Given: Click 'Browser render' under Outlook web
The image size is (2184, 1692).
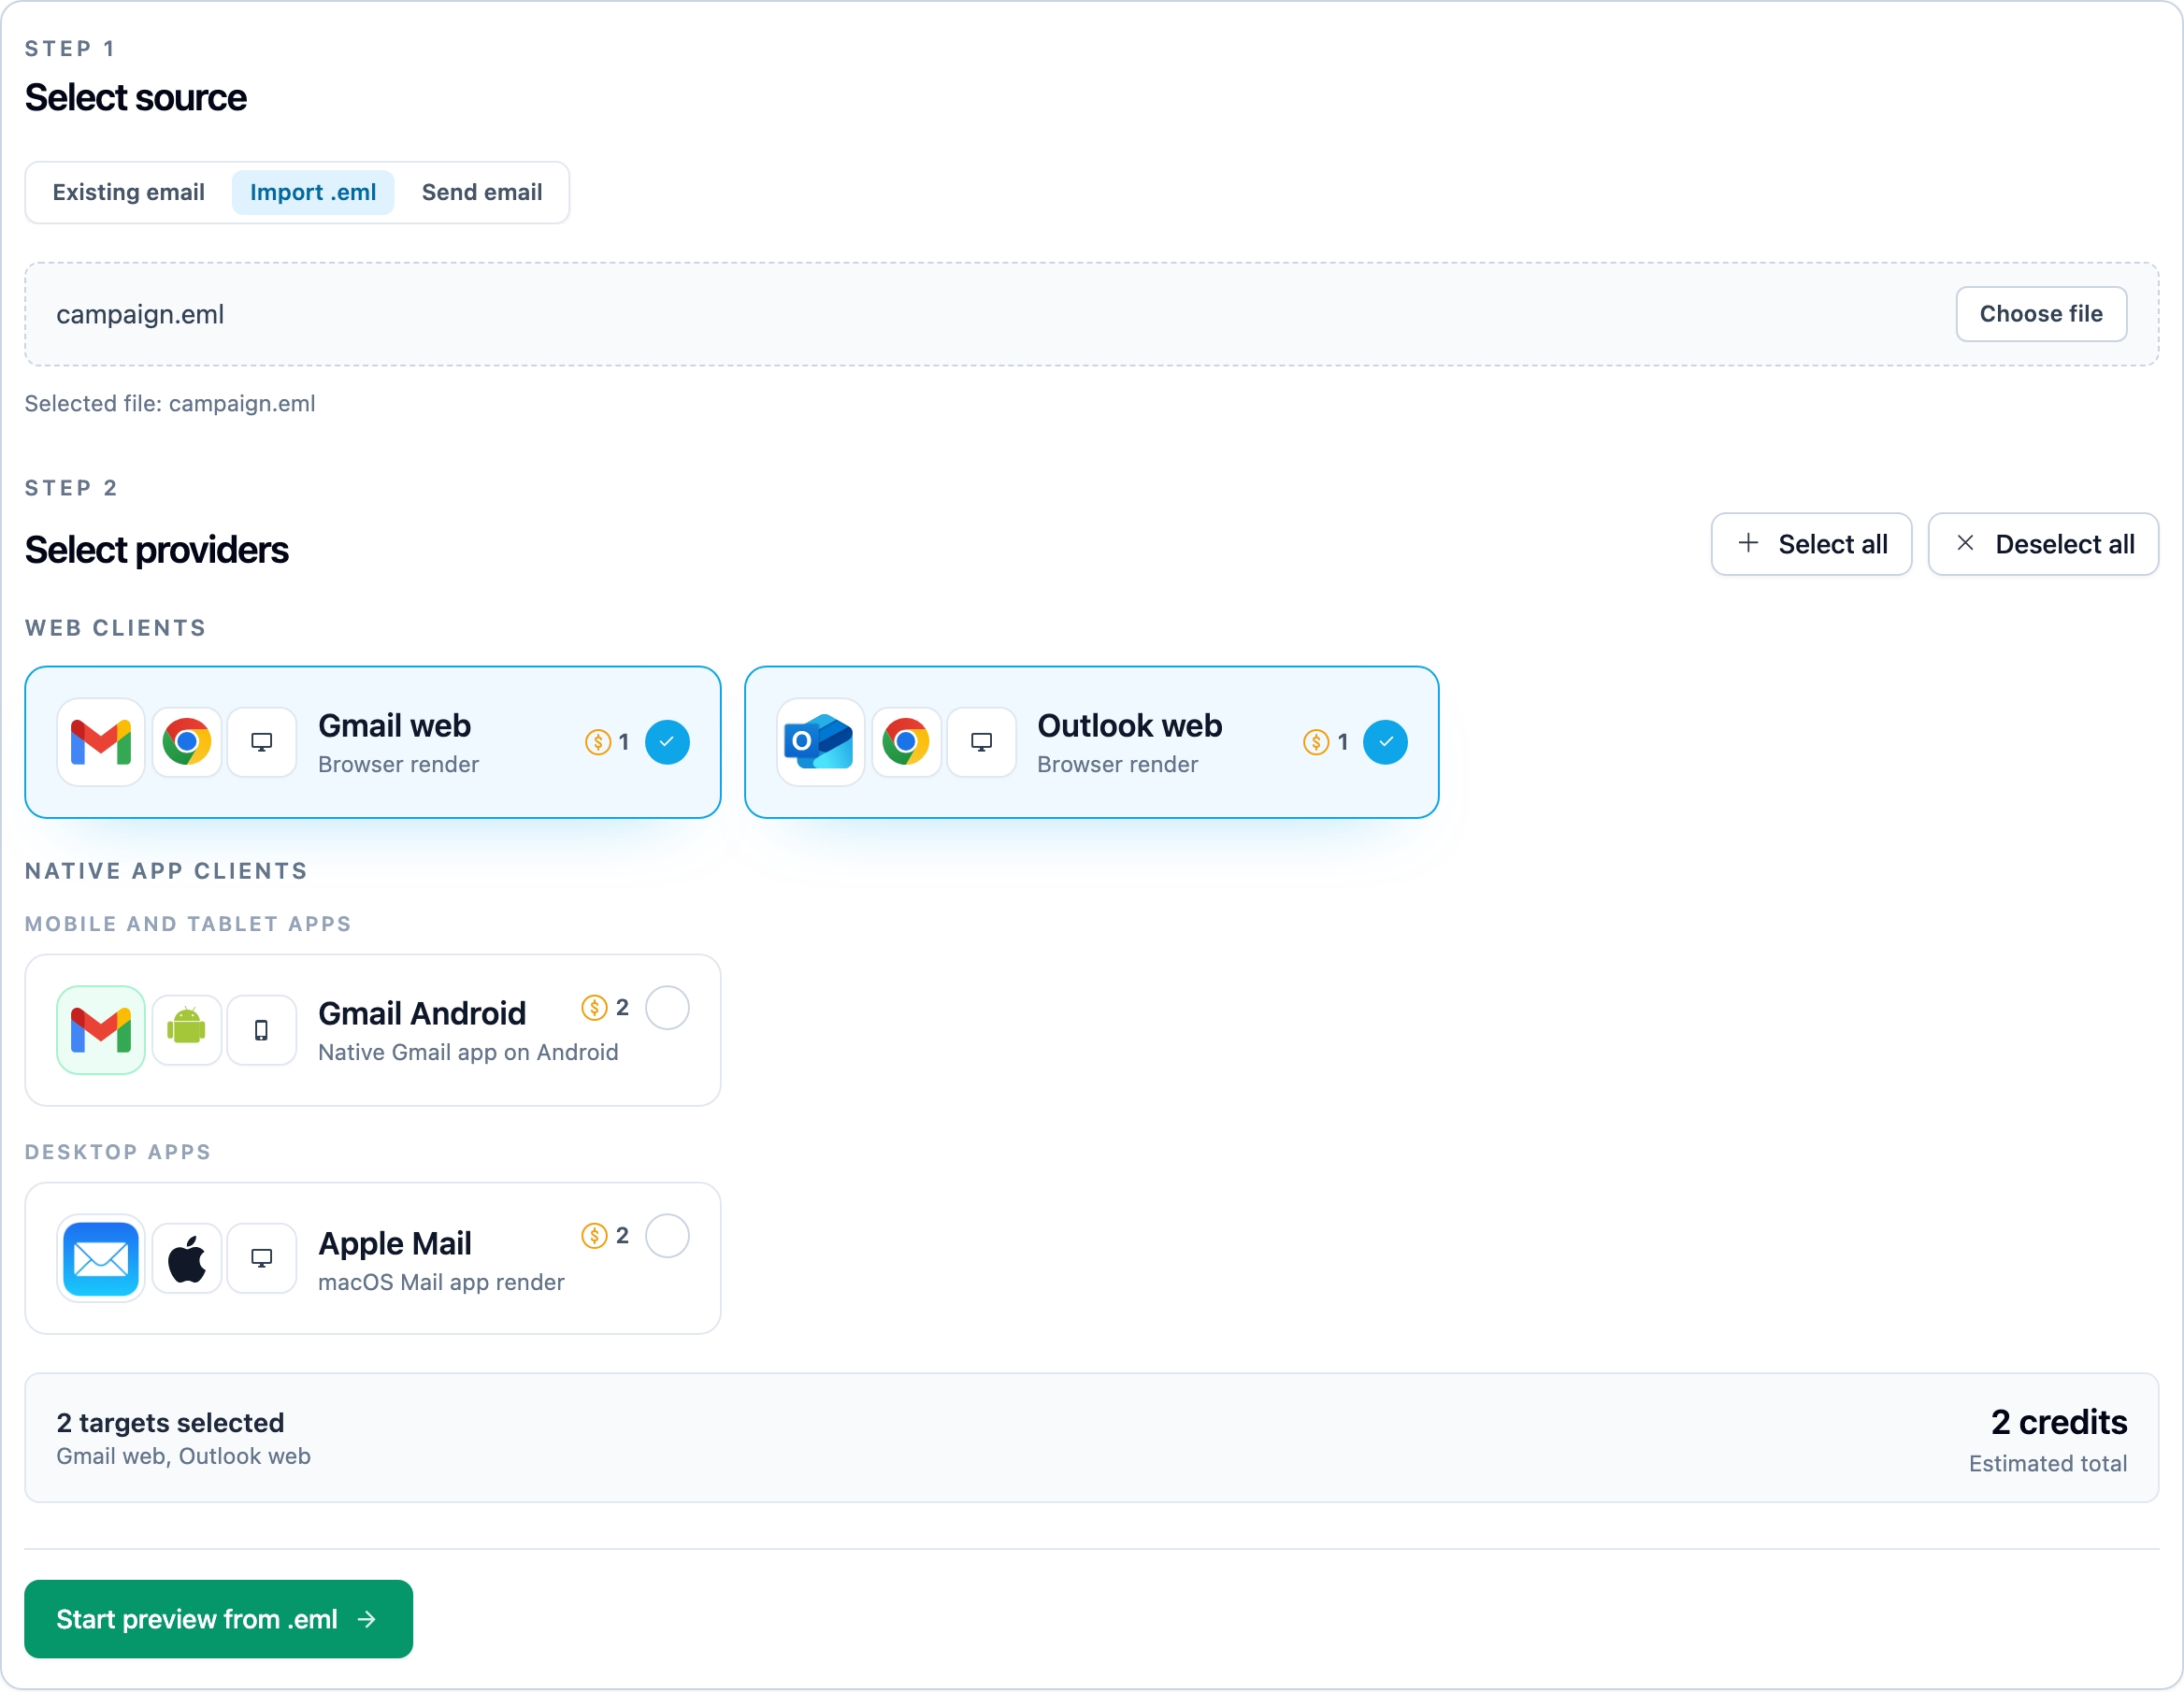Looking at the screenshot, I should click(1117, 764).
